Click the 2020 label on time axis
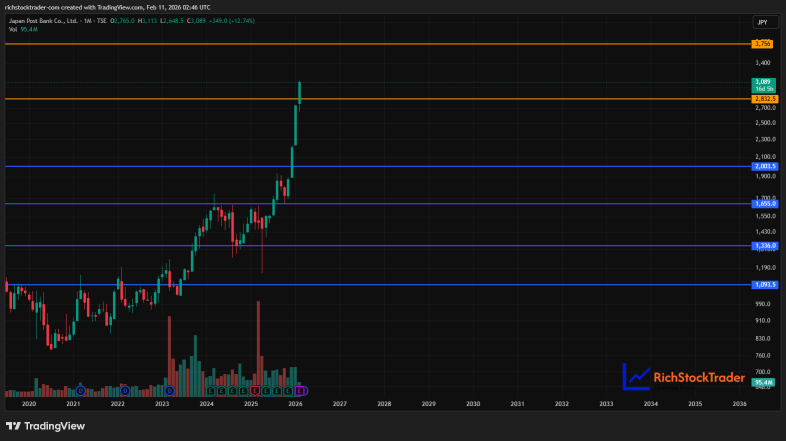Viewport: 786px width, 441px height. [29, 403]
